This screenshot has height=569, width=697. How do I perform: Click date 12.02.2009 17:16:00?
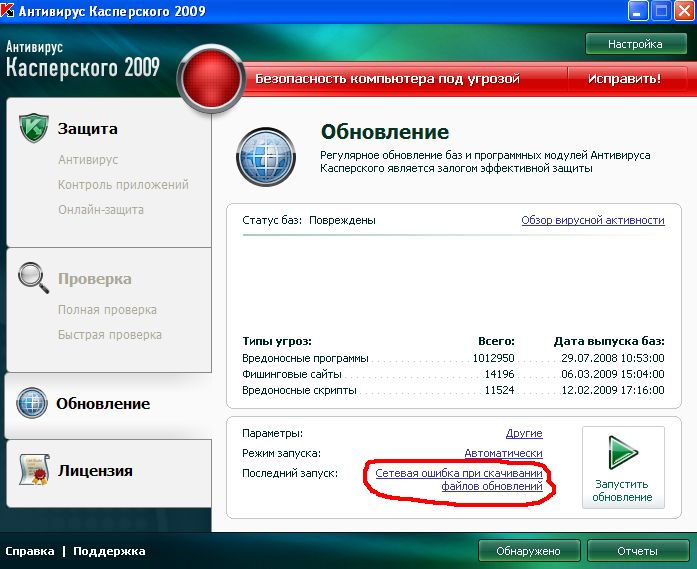(x=613, y=390)
